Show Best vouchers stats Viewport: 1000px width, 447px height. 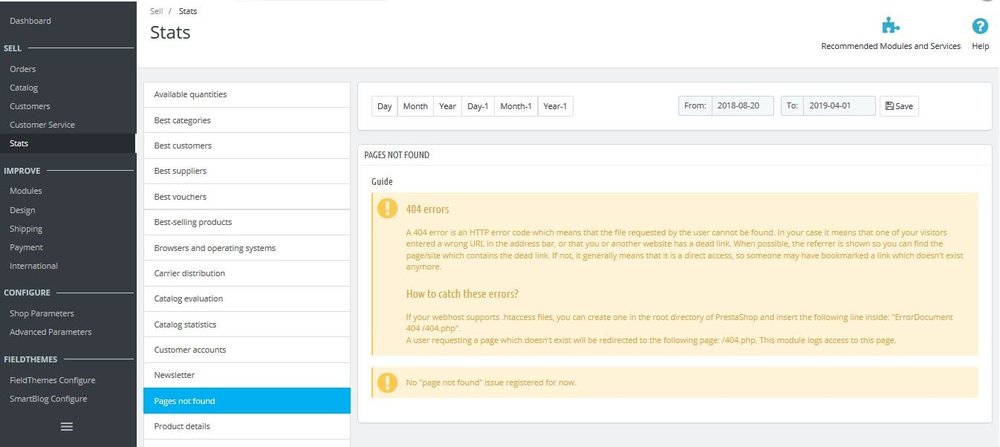tap(247, 196)
